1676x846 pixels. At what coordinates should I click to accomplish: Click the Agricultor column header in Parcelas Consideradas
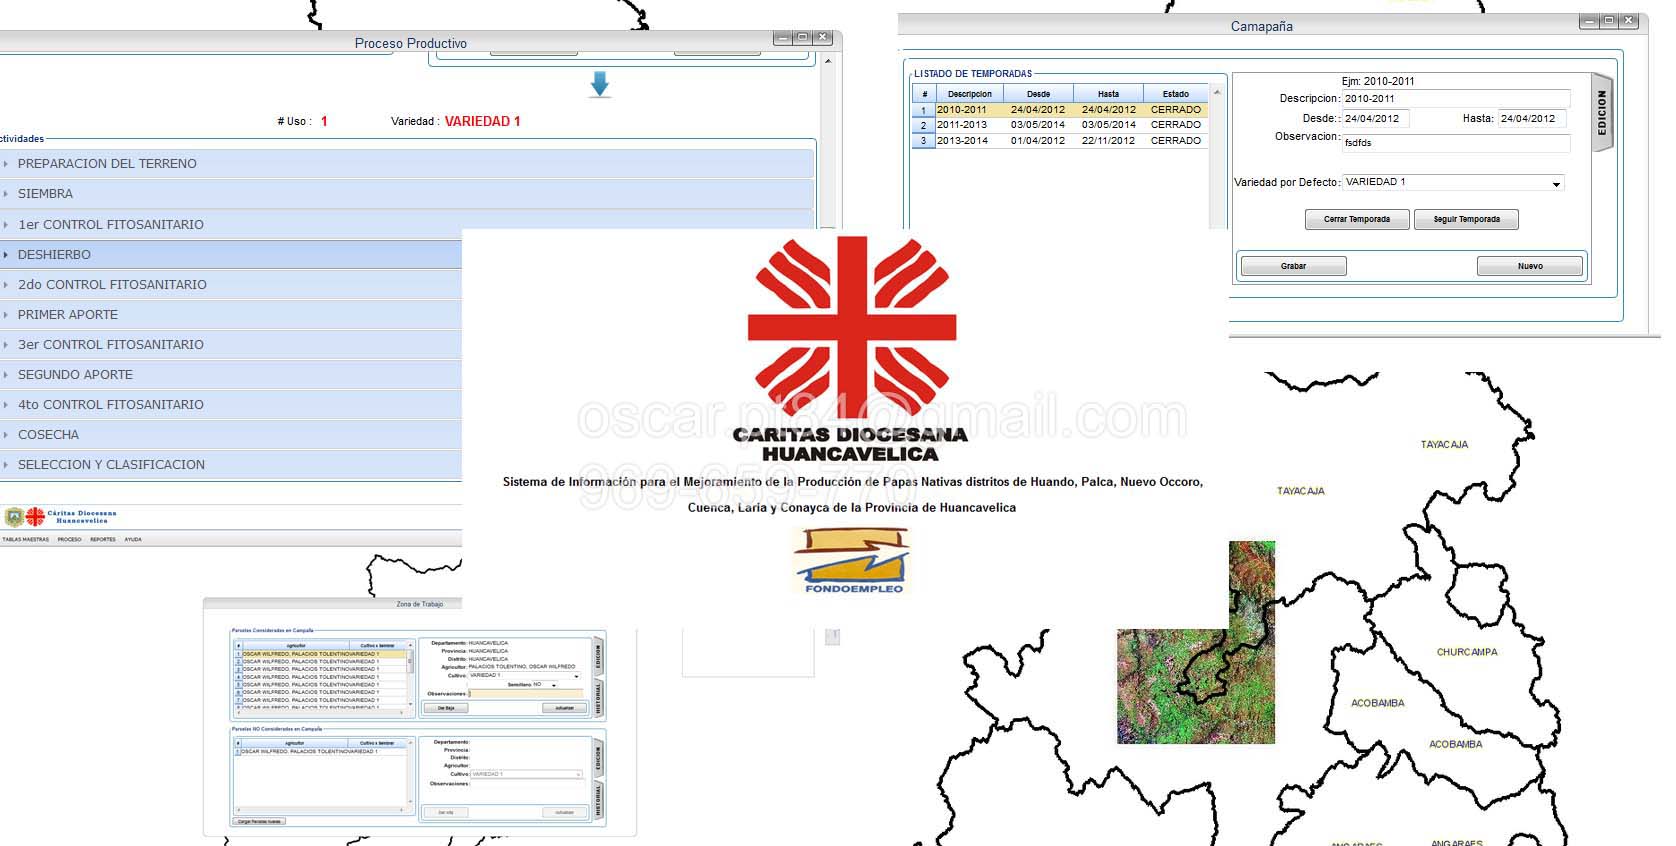point(296,646)
